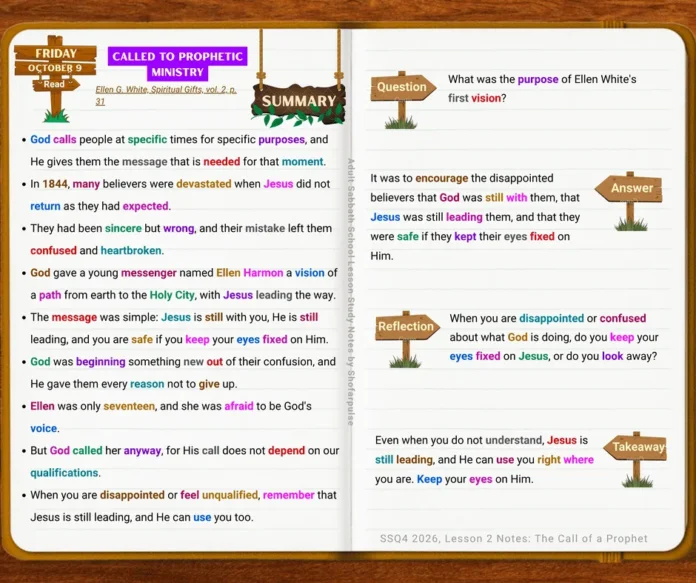Click the word "voice"
The width and height of the screenshot is (696, 583).
(x=44, y=428)
